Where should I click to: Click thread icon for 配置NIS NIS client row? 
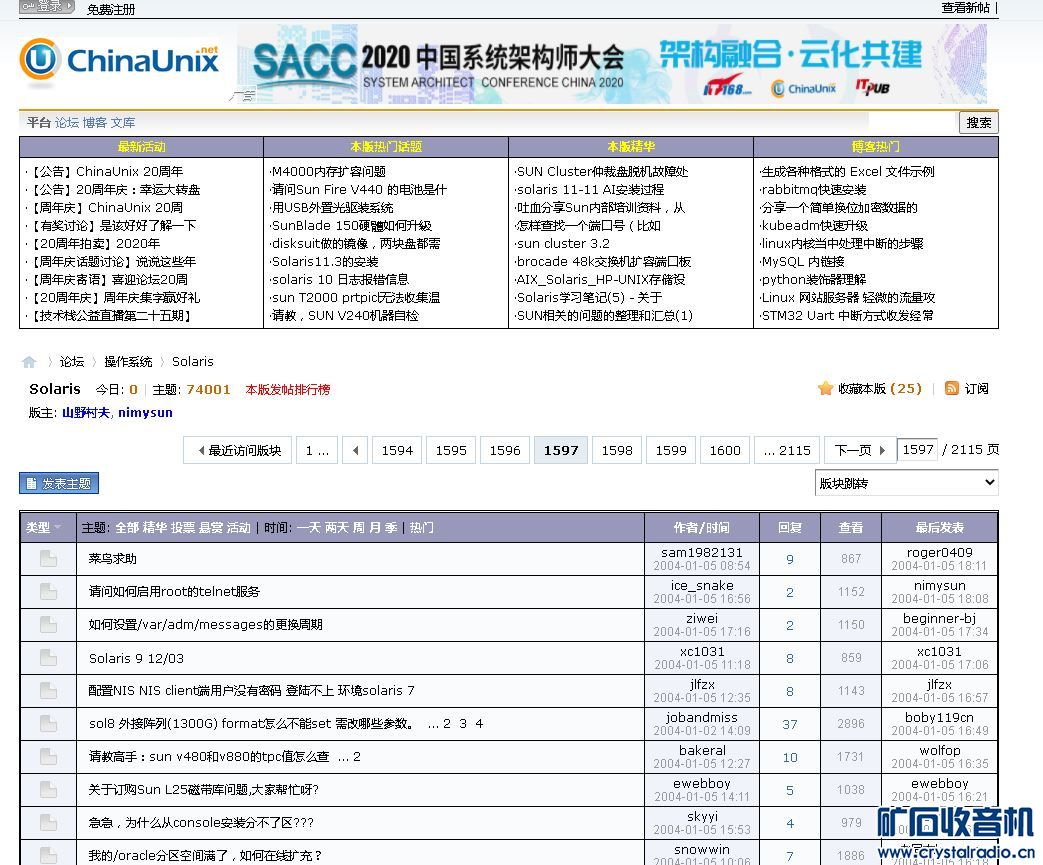48,691
